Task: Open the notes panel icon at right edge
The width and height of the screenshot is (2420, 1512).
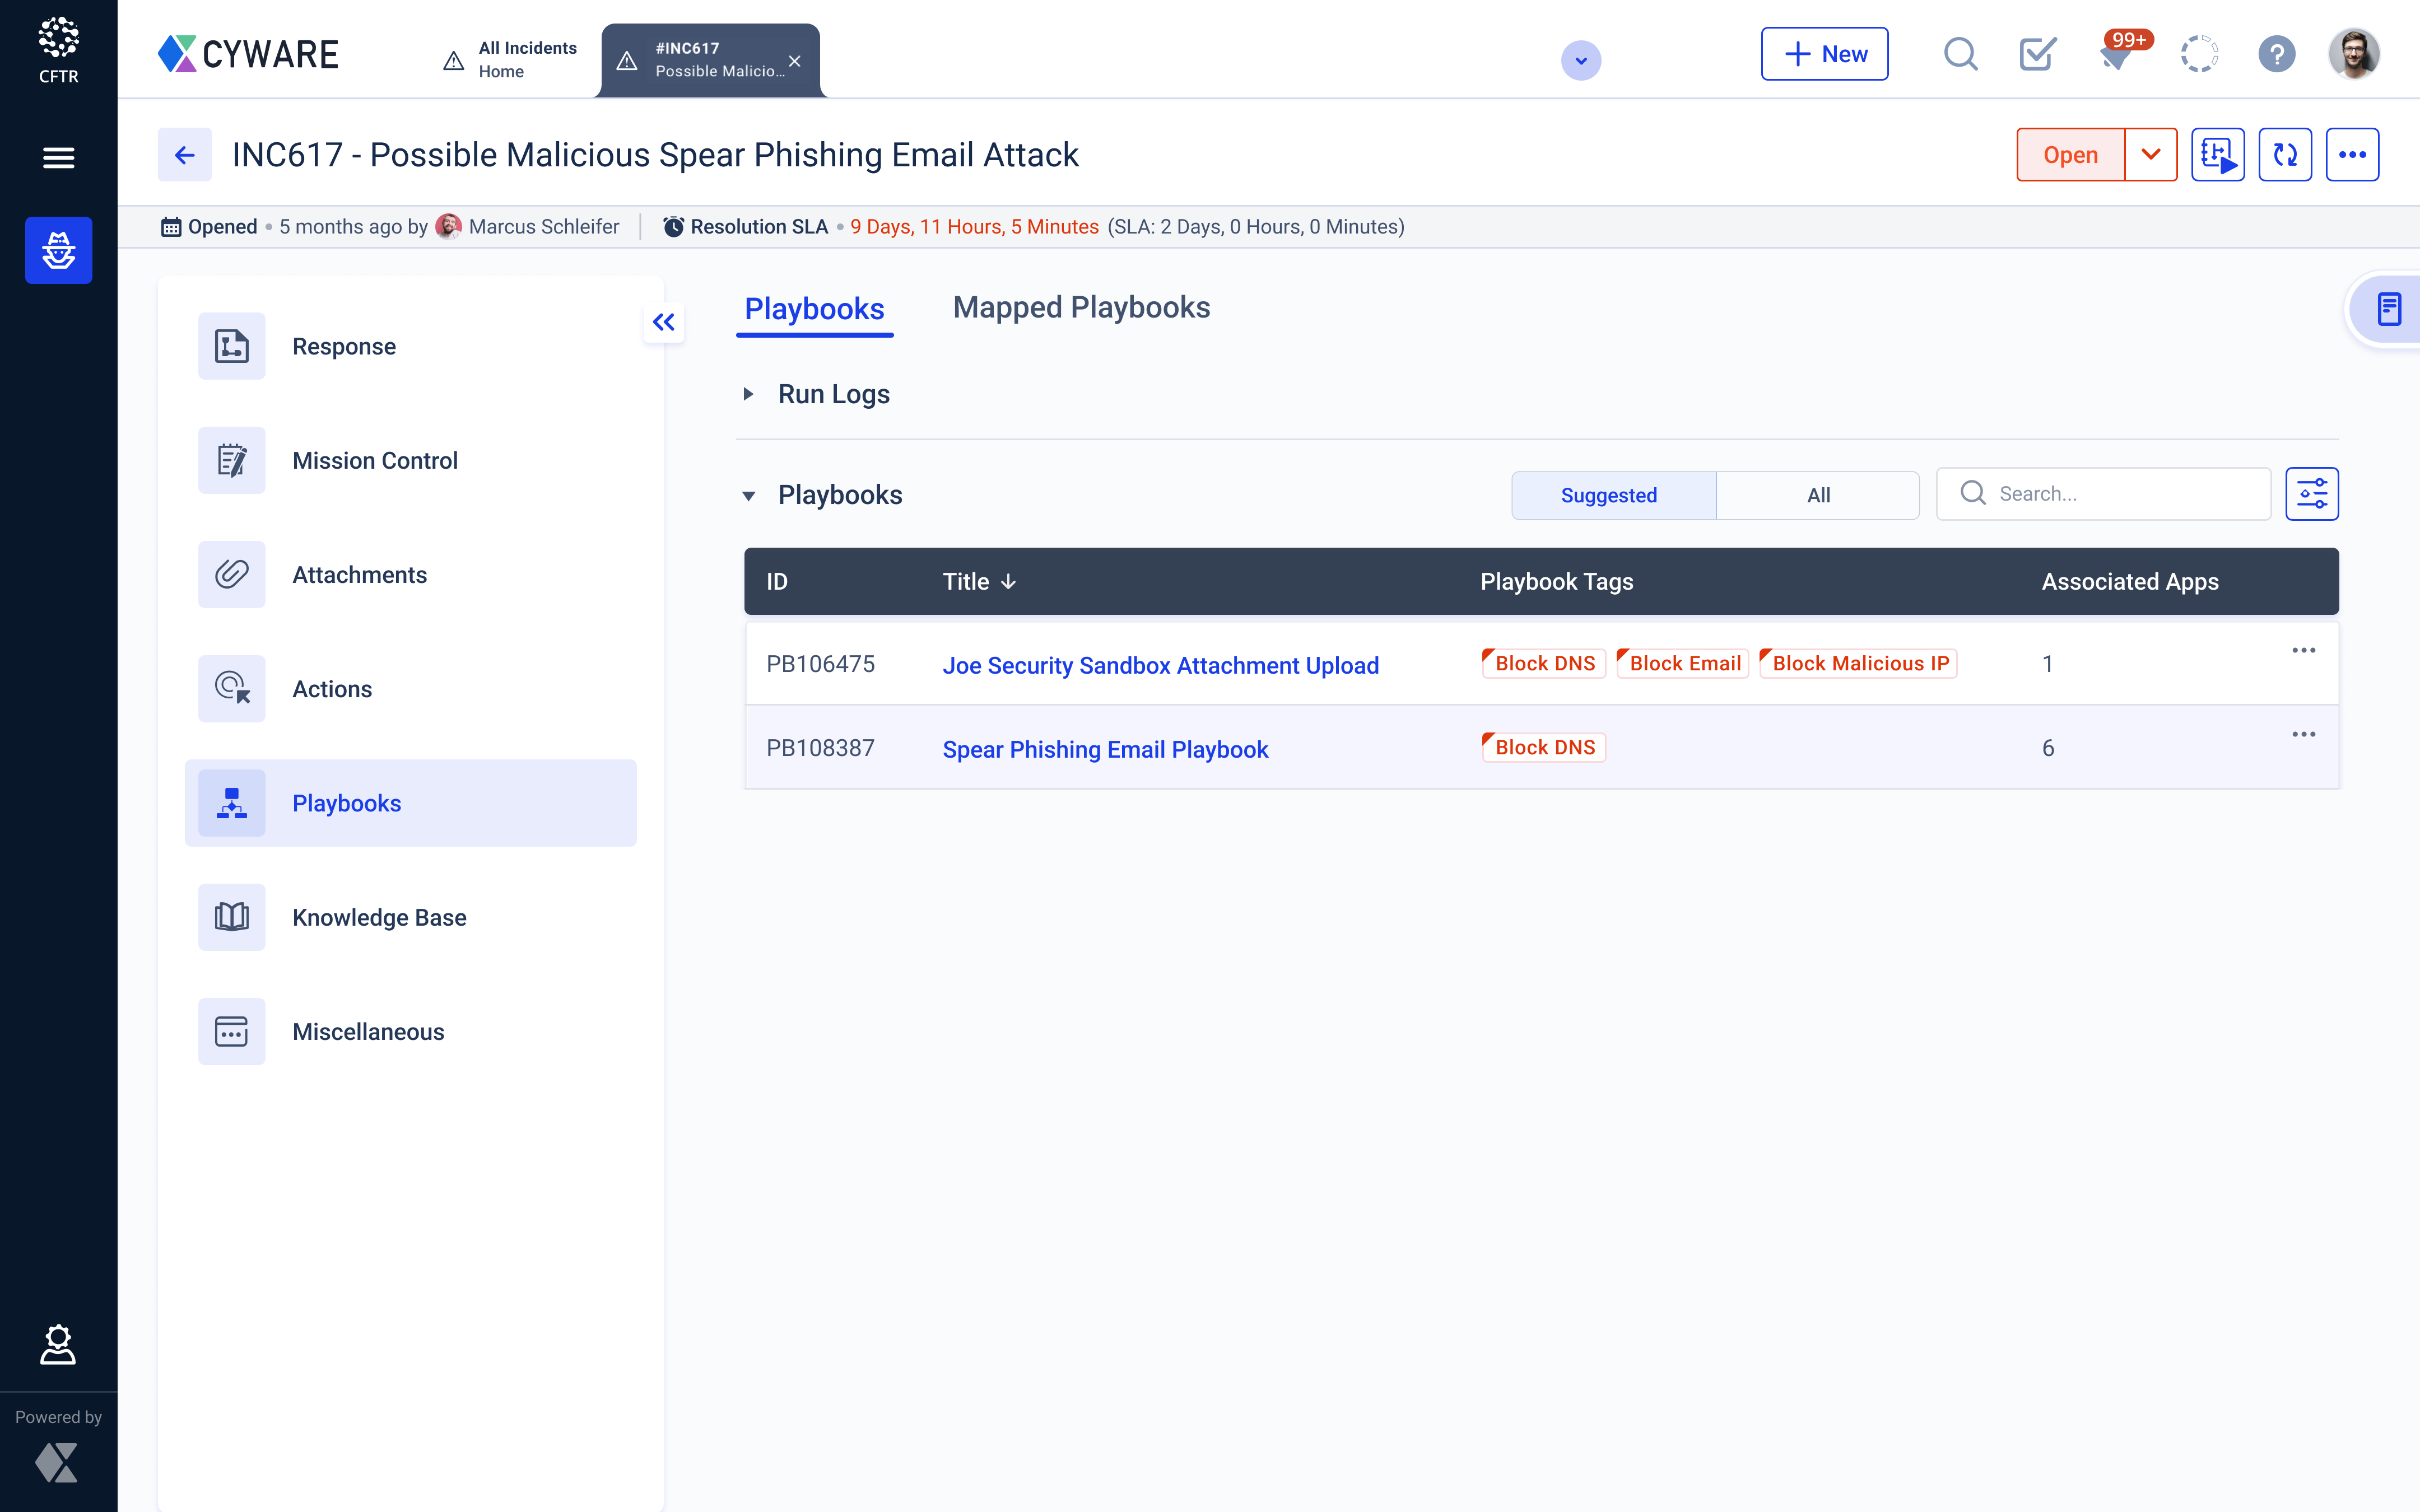Action: point(2388,309)
